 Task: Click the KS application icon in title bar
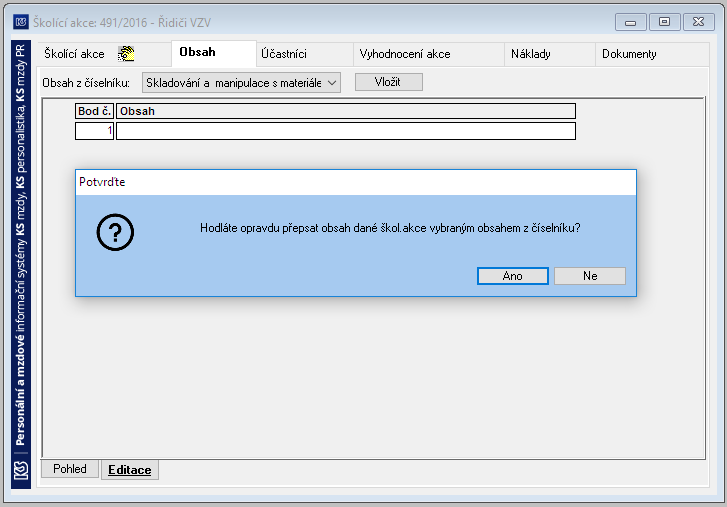(20, 22)
